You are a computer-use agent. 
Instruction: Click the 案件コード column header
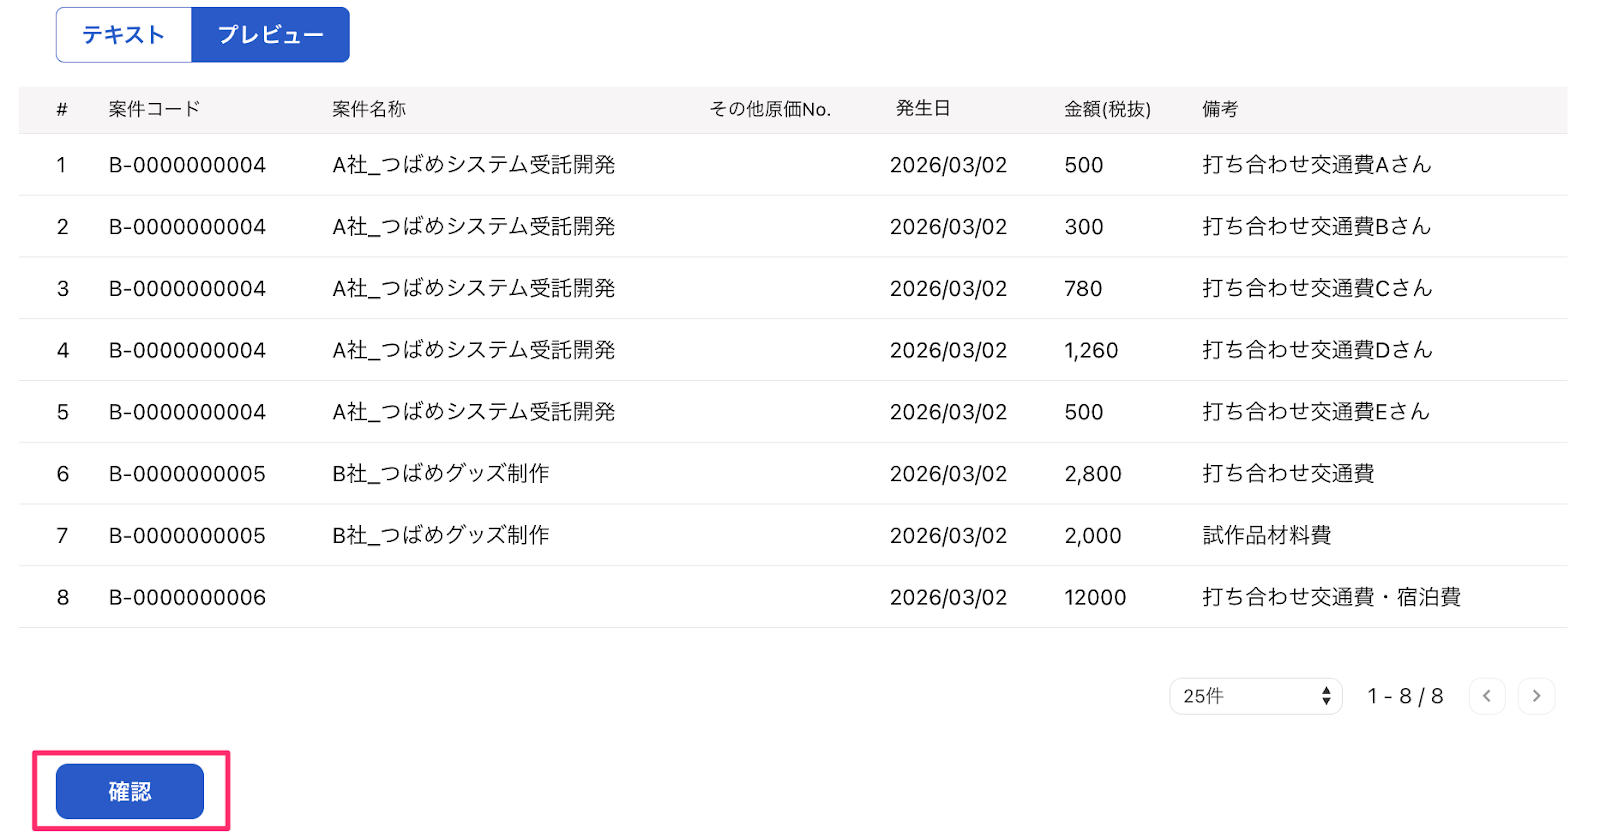pyautogui.click(x=155, y=109)
